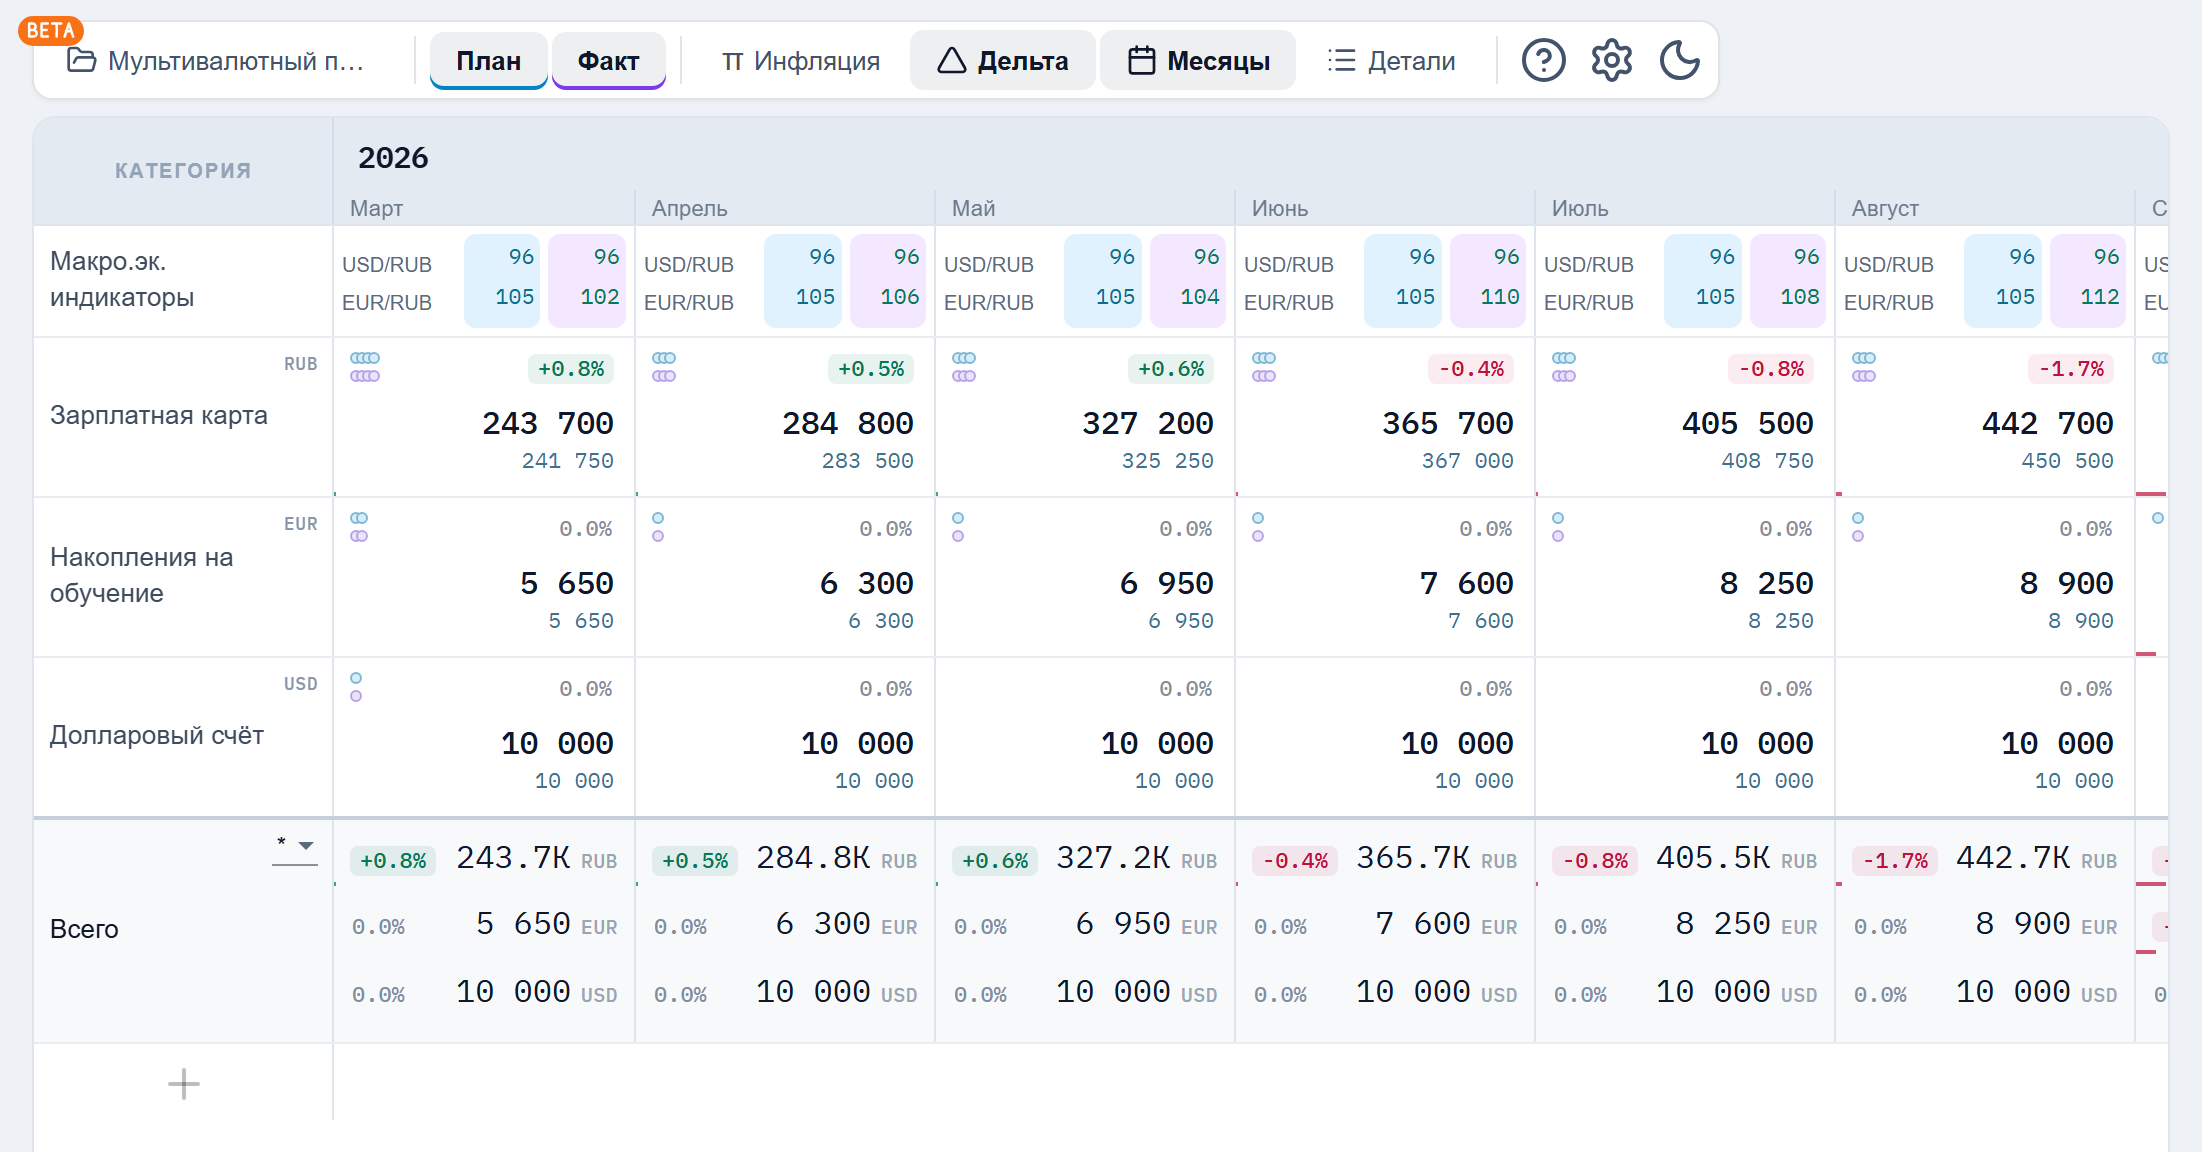
Task: Add a new category with plus
Action: tap(184, 1083)
